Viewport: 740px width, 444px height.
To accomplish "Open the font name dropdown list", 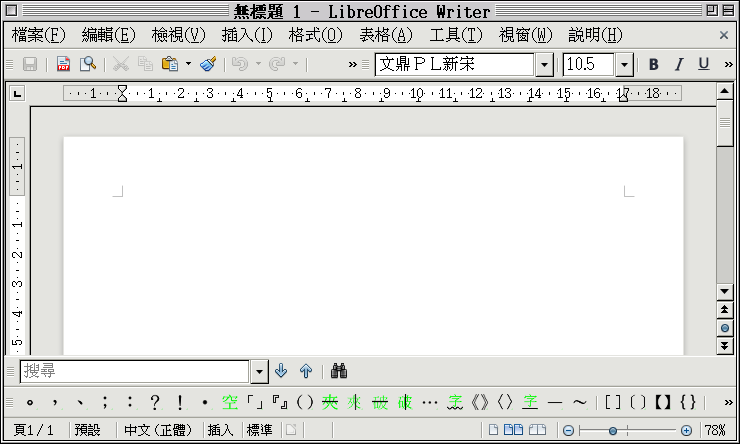I will [544, 65].
